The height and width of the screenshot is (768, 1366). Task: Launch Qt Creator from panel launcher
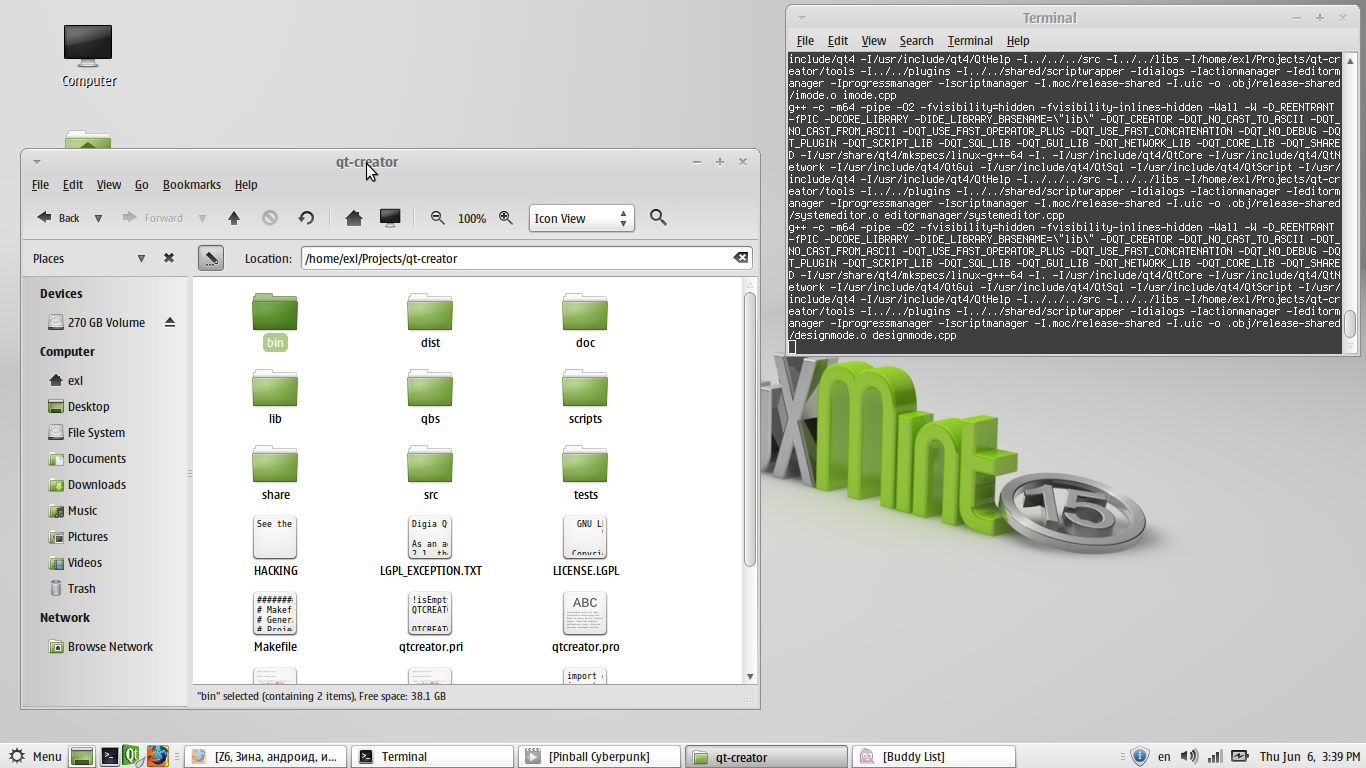click(133, 756)
